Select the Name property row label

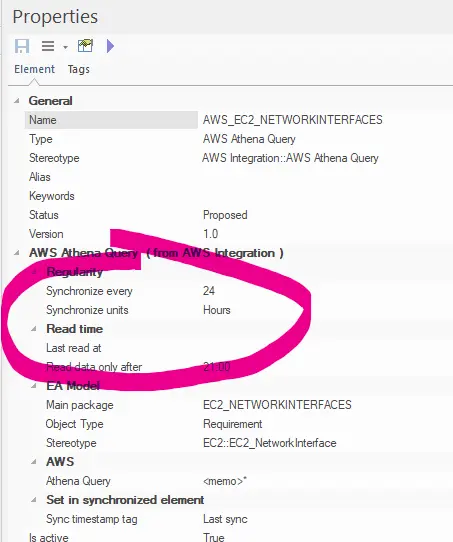point(111,120)
